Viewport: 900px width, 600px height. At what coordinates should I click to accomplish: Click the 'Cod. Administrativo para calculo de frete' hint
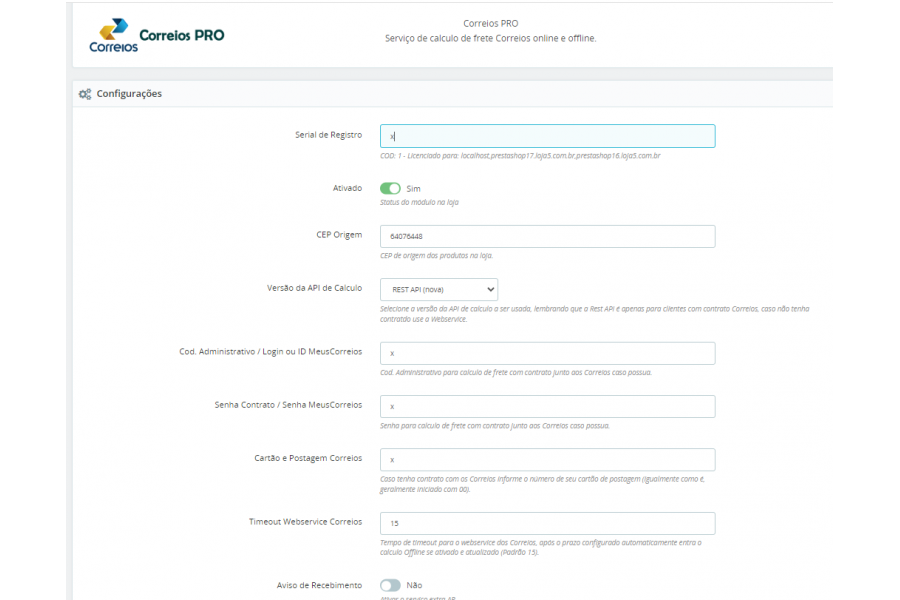[x=516, y=373]
